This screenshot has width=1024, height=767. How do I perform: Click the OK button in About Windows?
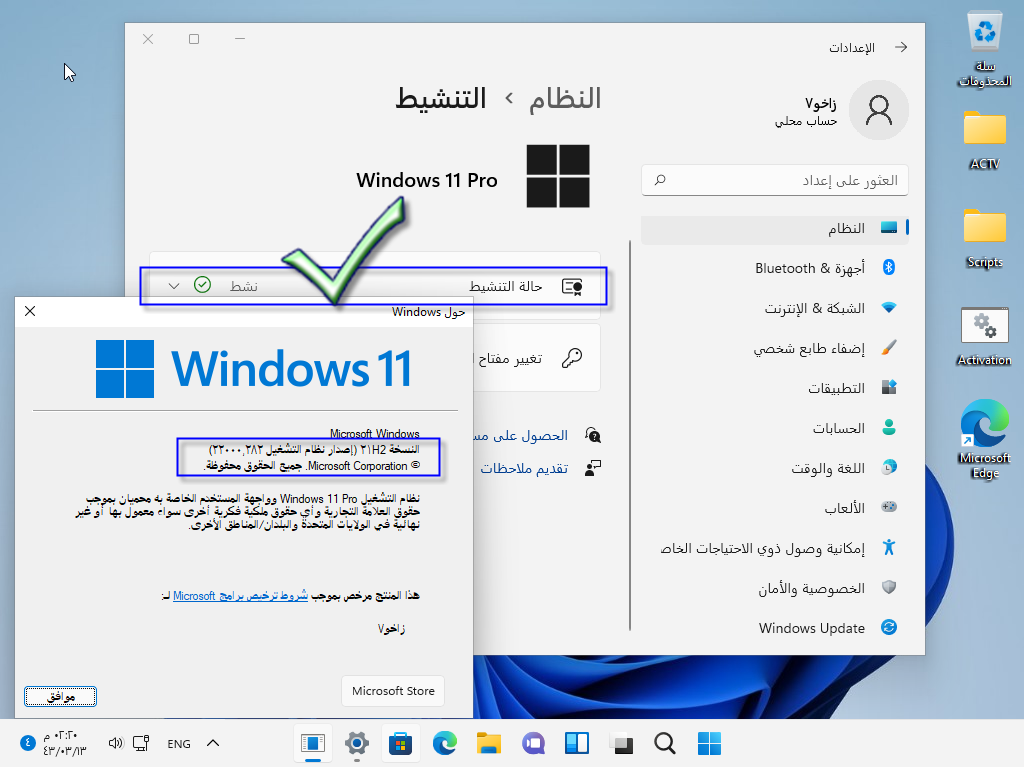(x=61, y=696)
